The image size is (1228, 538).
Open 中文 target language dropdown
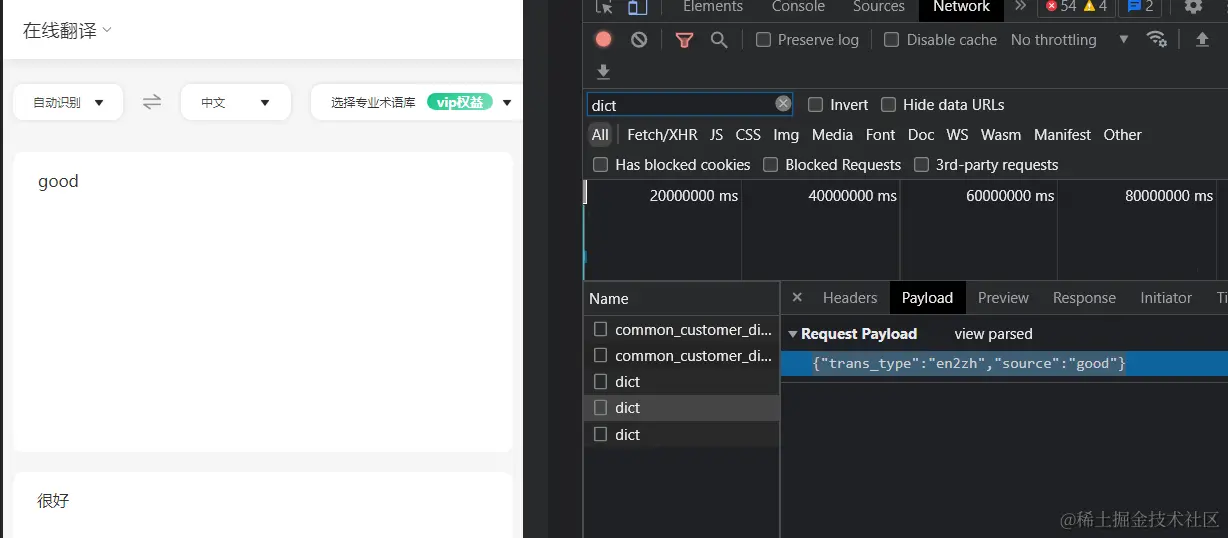236,102
